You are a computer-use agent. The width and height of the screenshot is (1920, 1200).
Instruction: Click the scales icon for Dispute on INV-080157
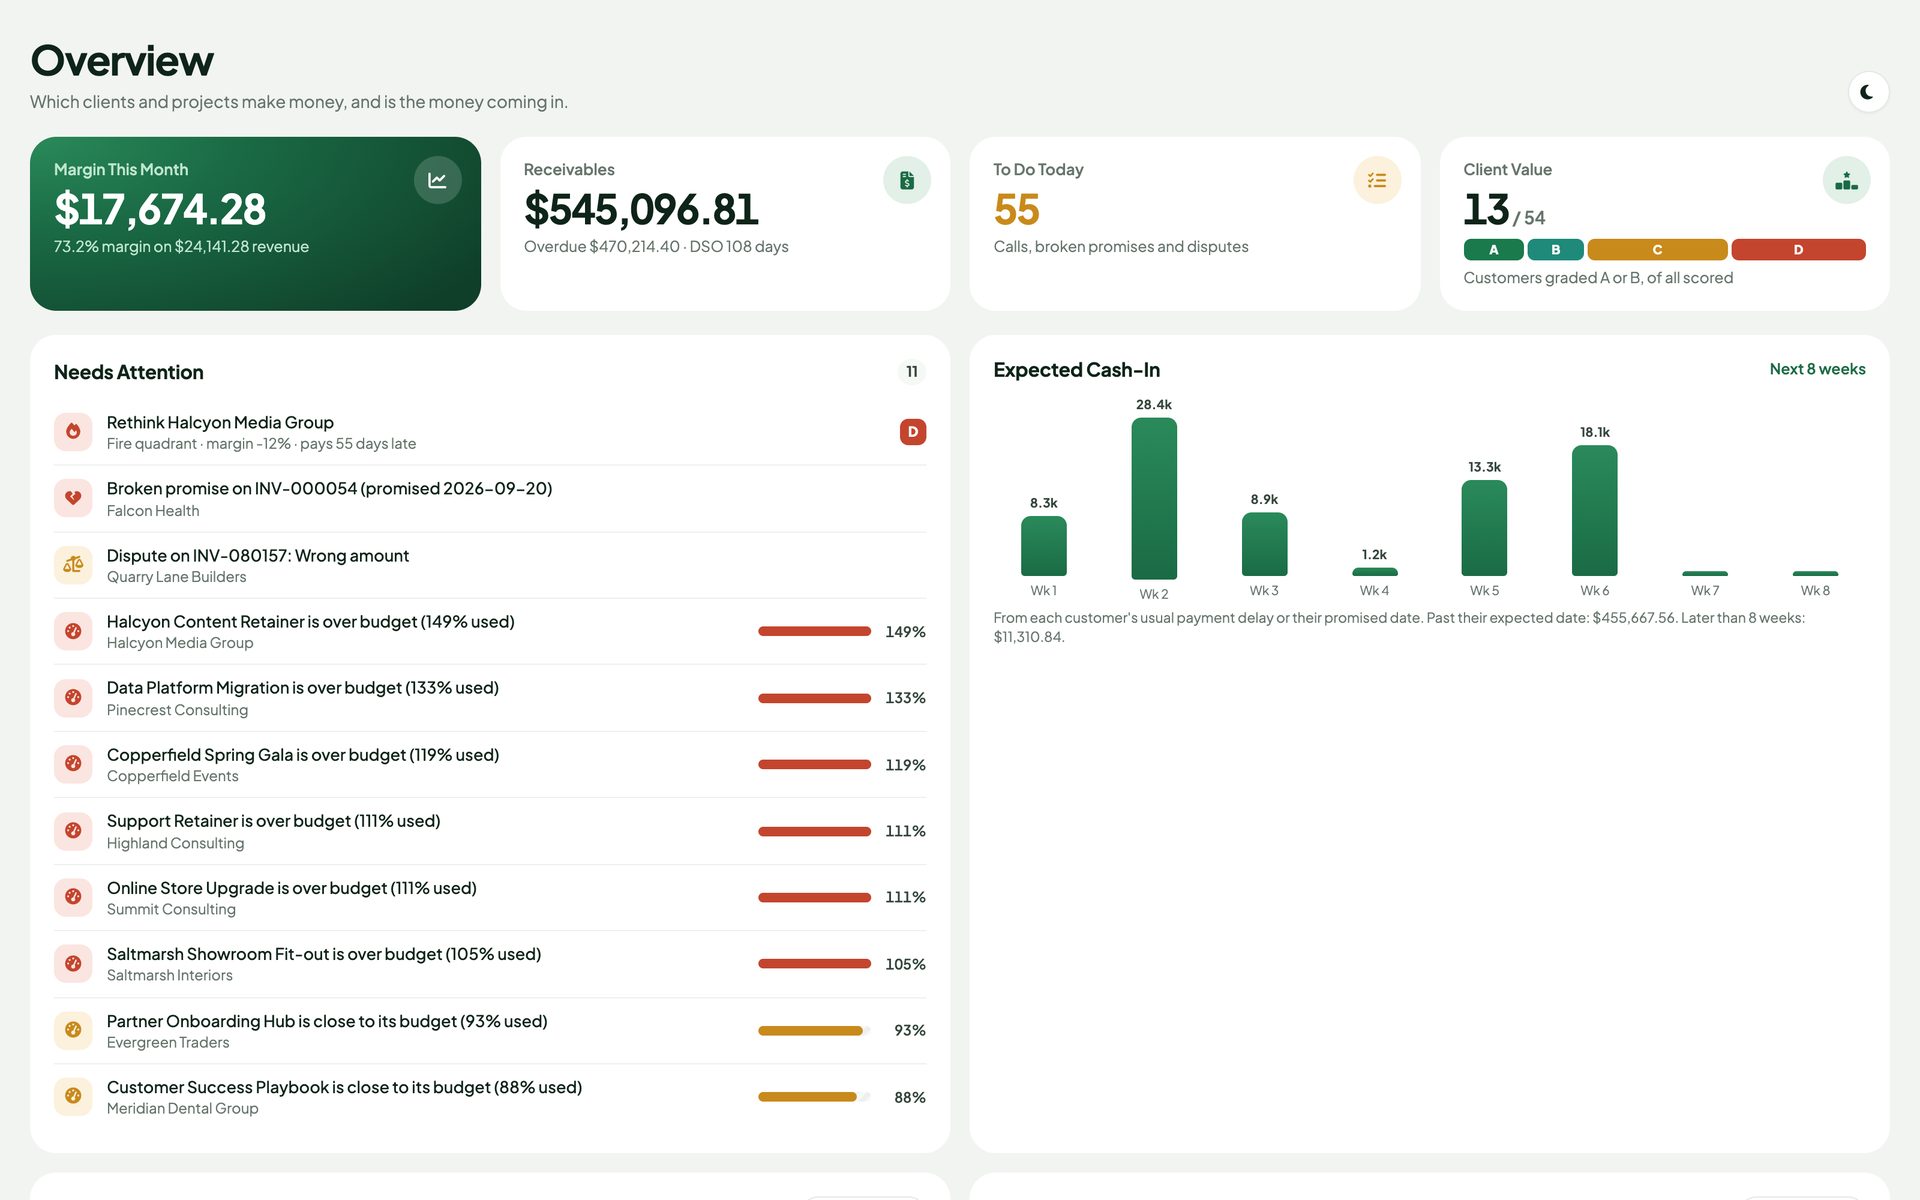(73, 565)
